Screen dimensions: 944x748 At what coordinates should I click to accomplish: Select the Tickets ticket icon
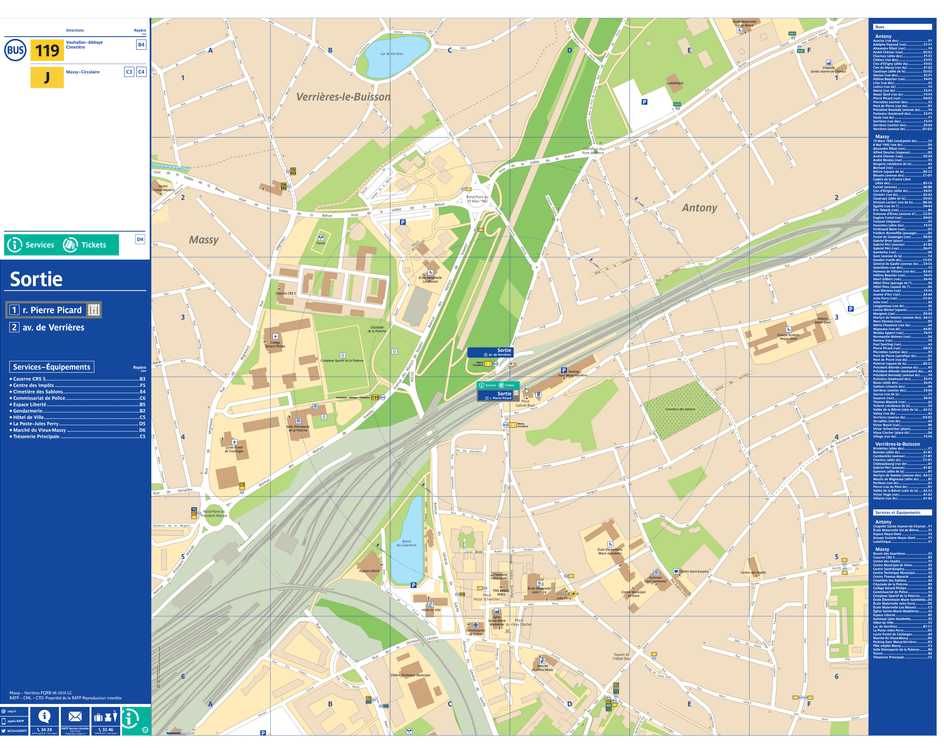pyautogui.click(x=70, y=245)
